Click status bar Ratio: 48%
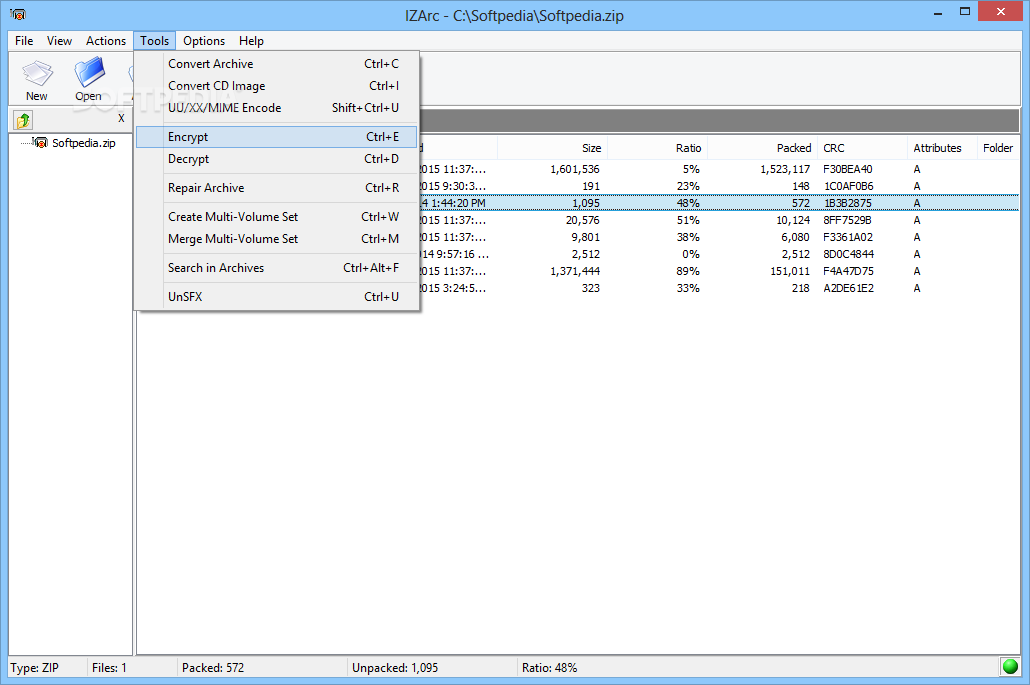 coord(549,668)
